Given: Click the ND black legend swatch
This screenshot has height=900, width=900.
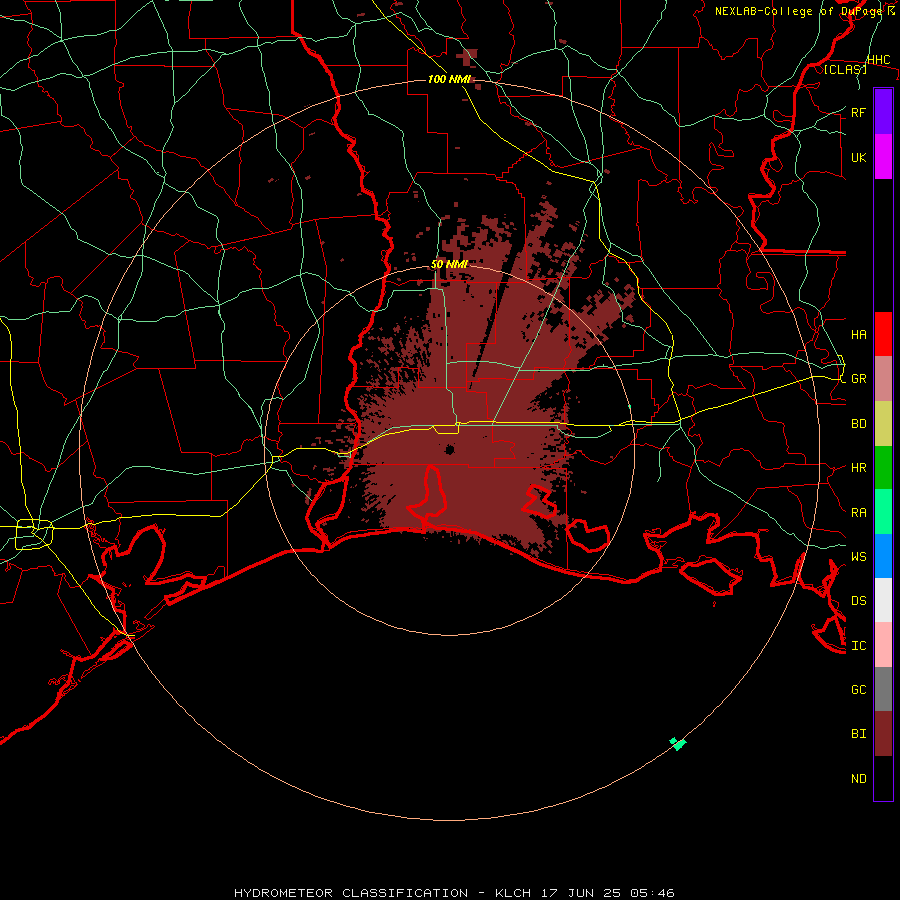Looking at the screenshot, I should tap(883, 778).
